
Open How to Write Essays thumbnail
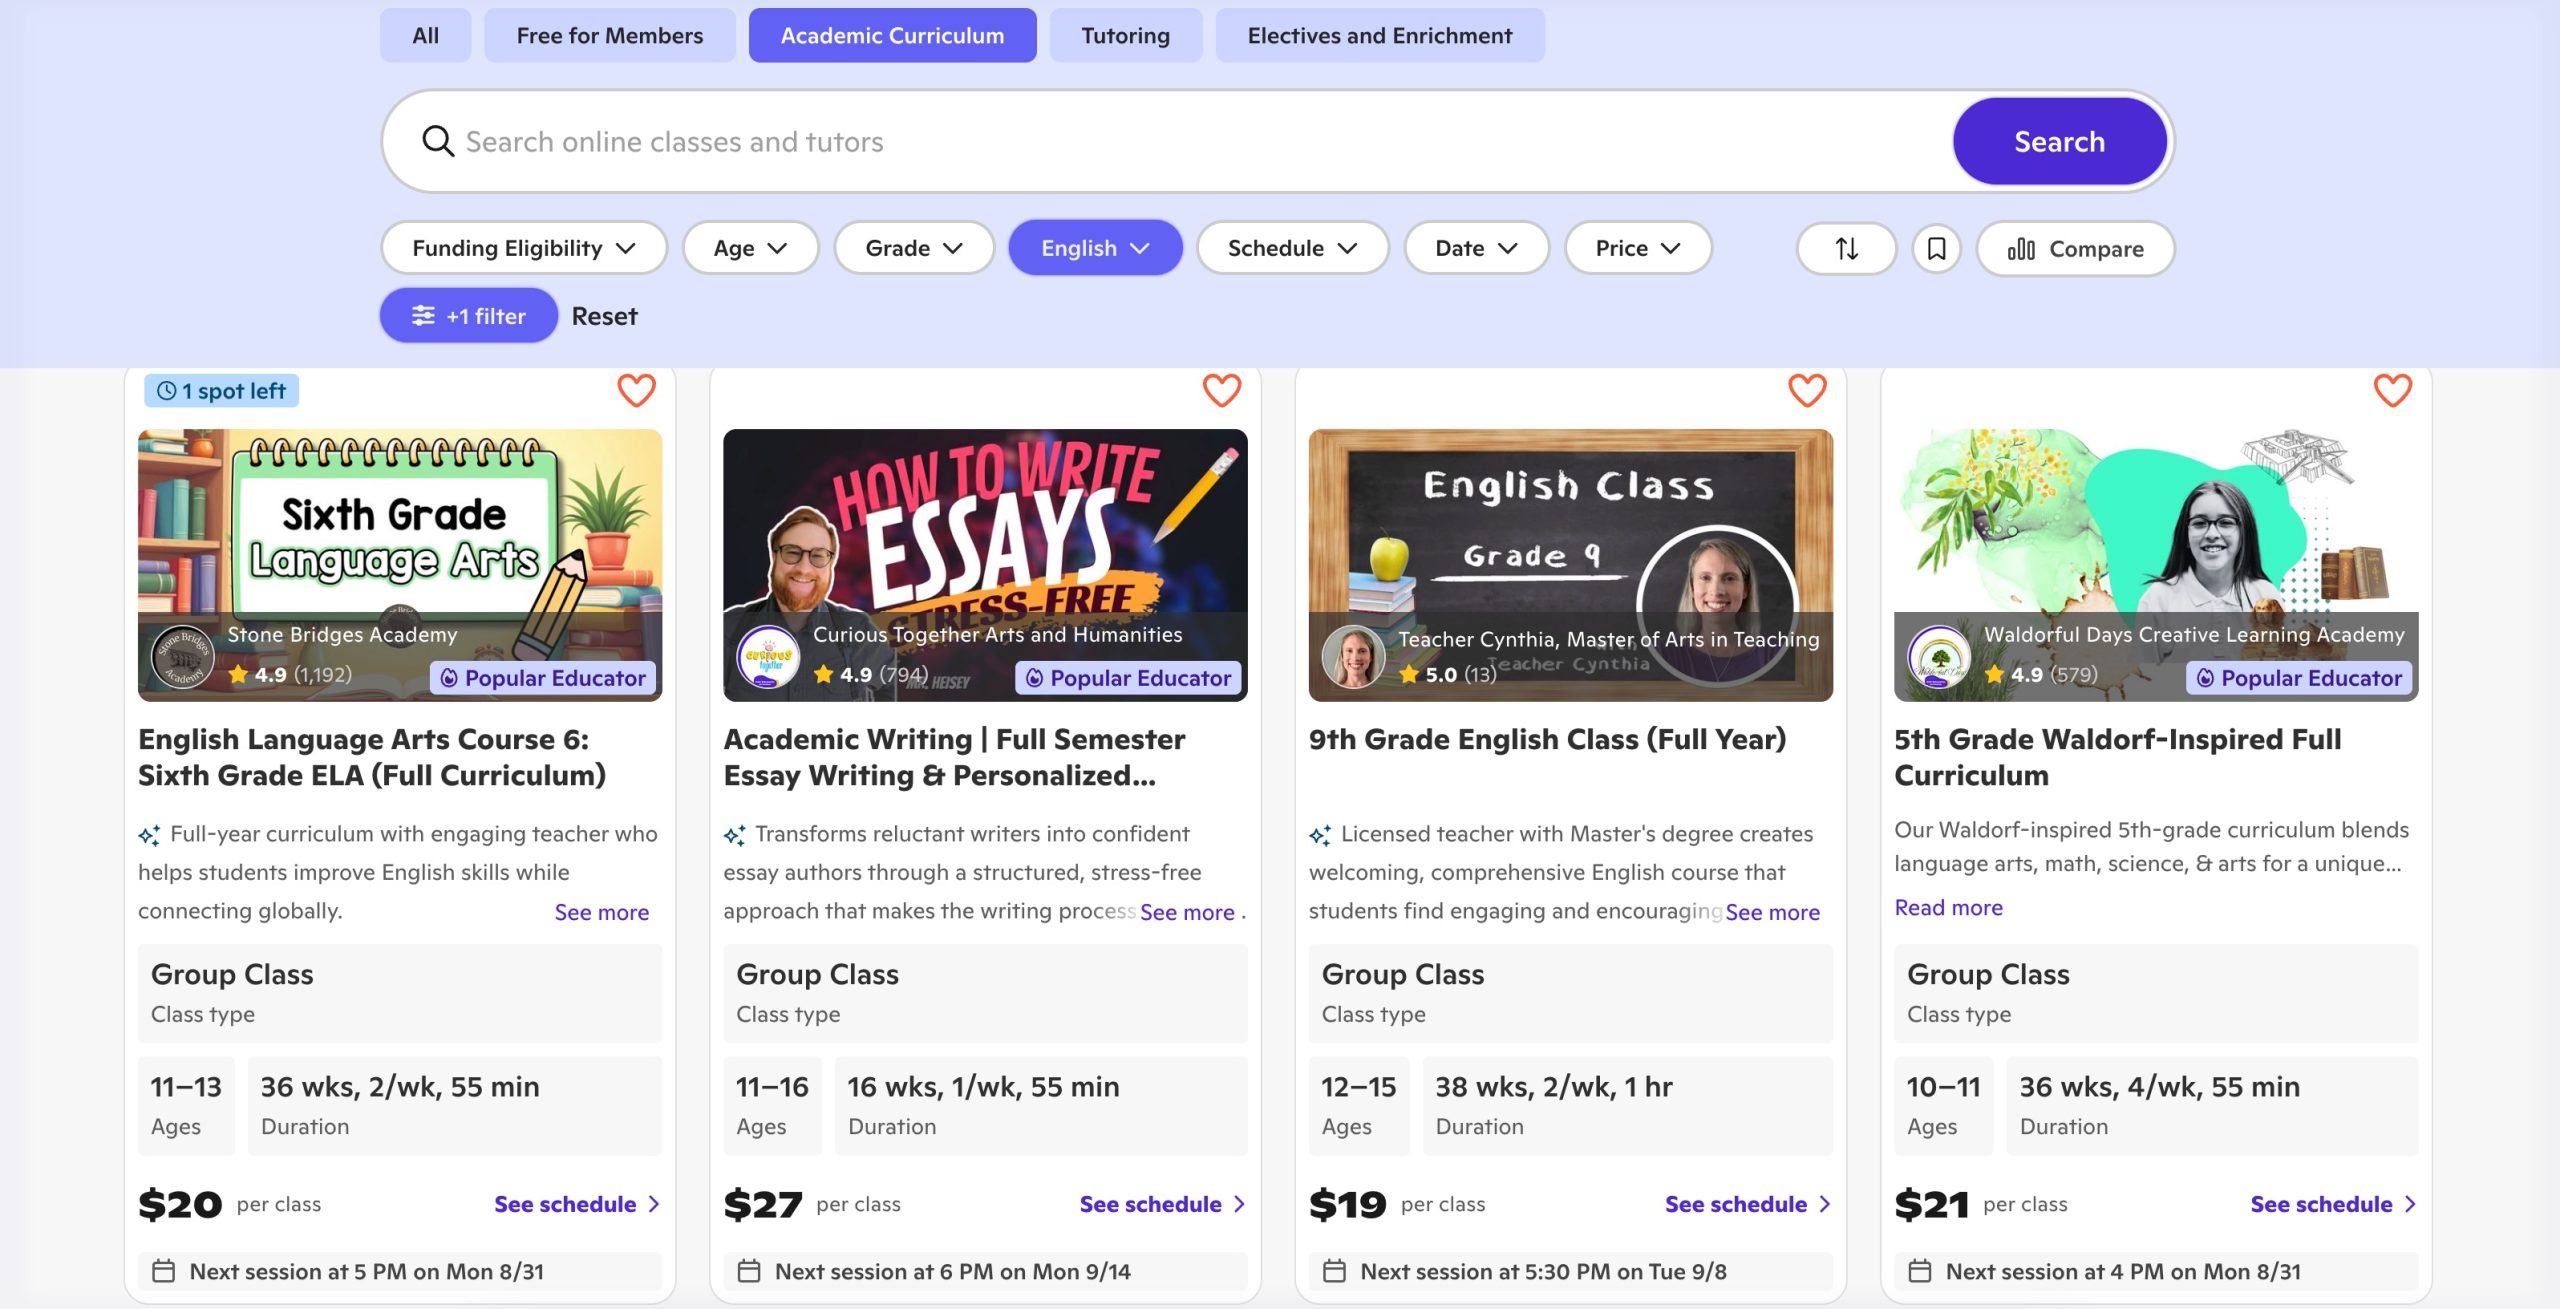point(985,565)
